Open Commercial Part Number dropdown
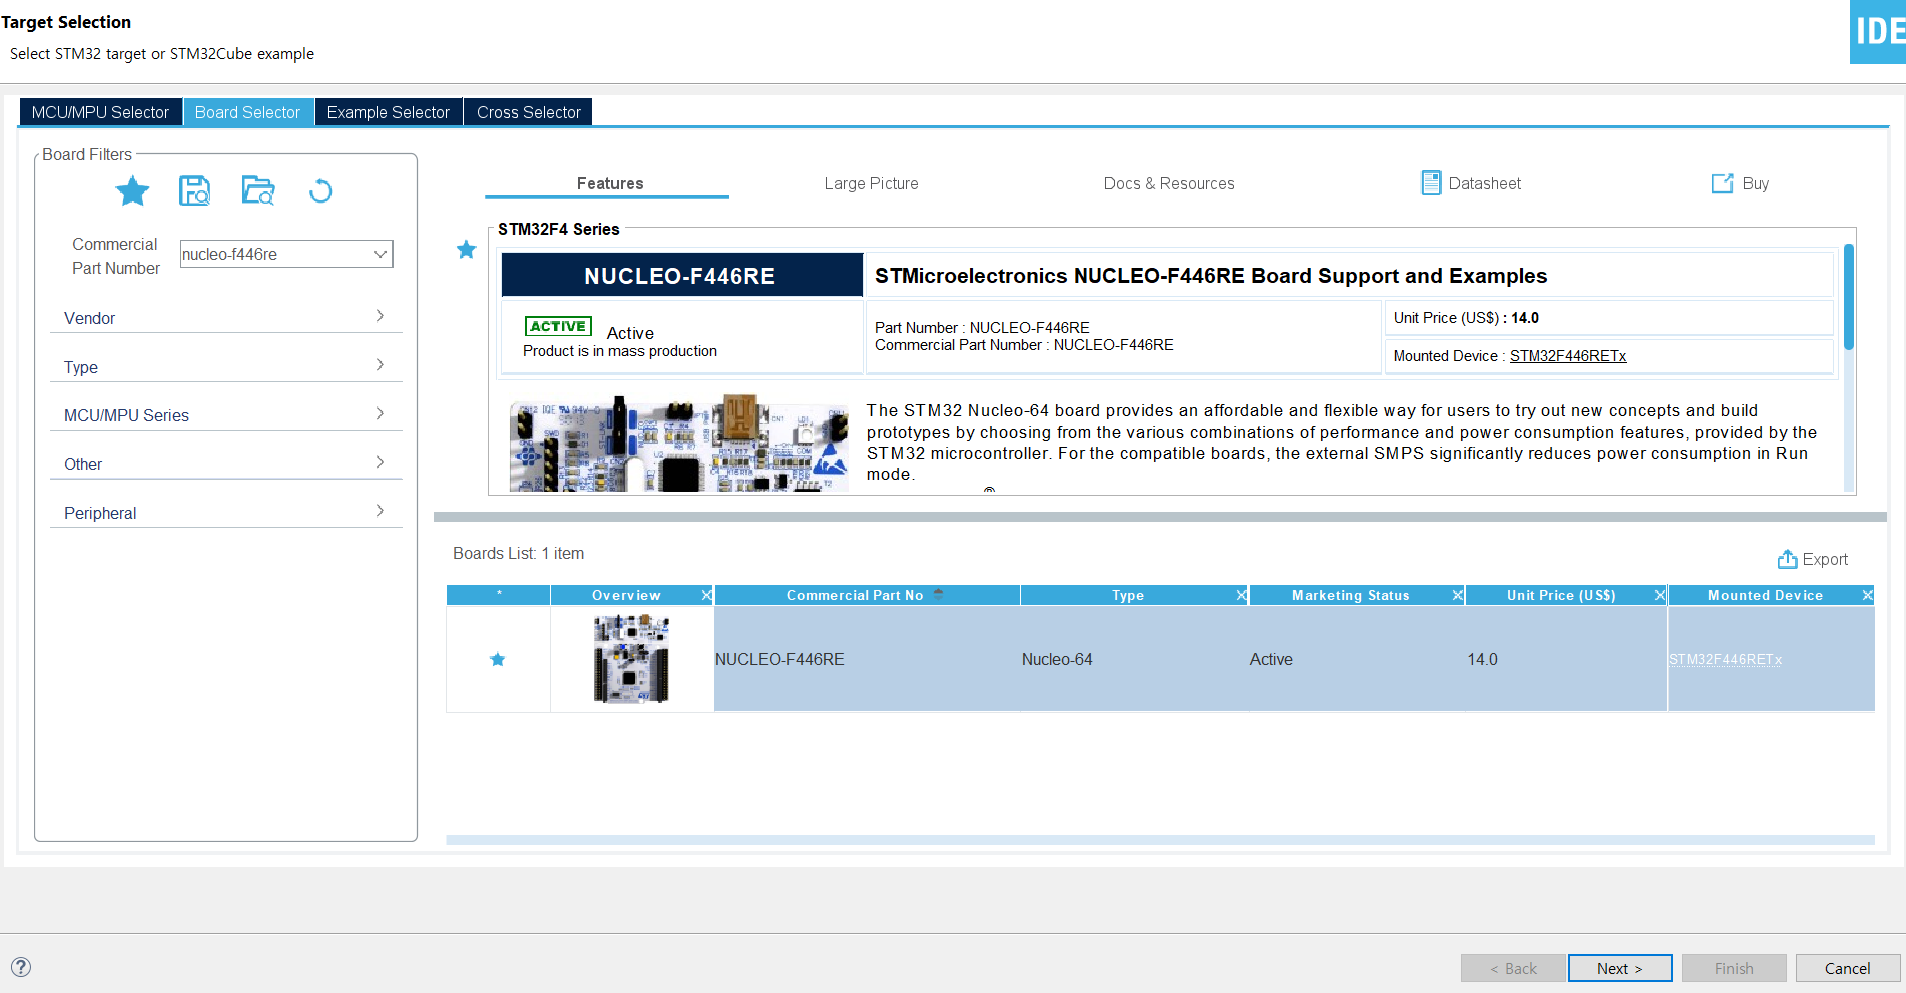 pos(380,254)
